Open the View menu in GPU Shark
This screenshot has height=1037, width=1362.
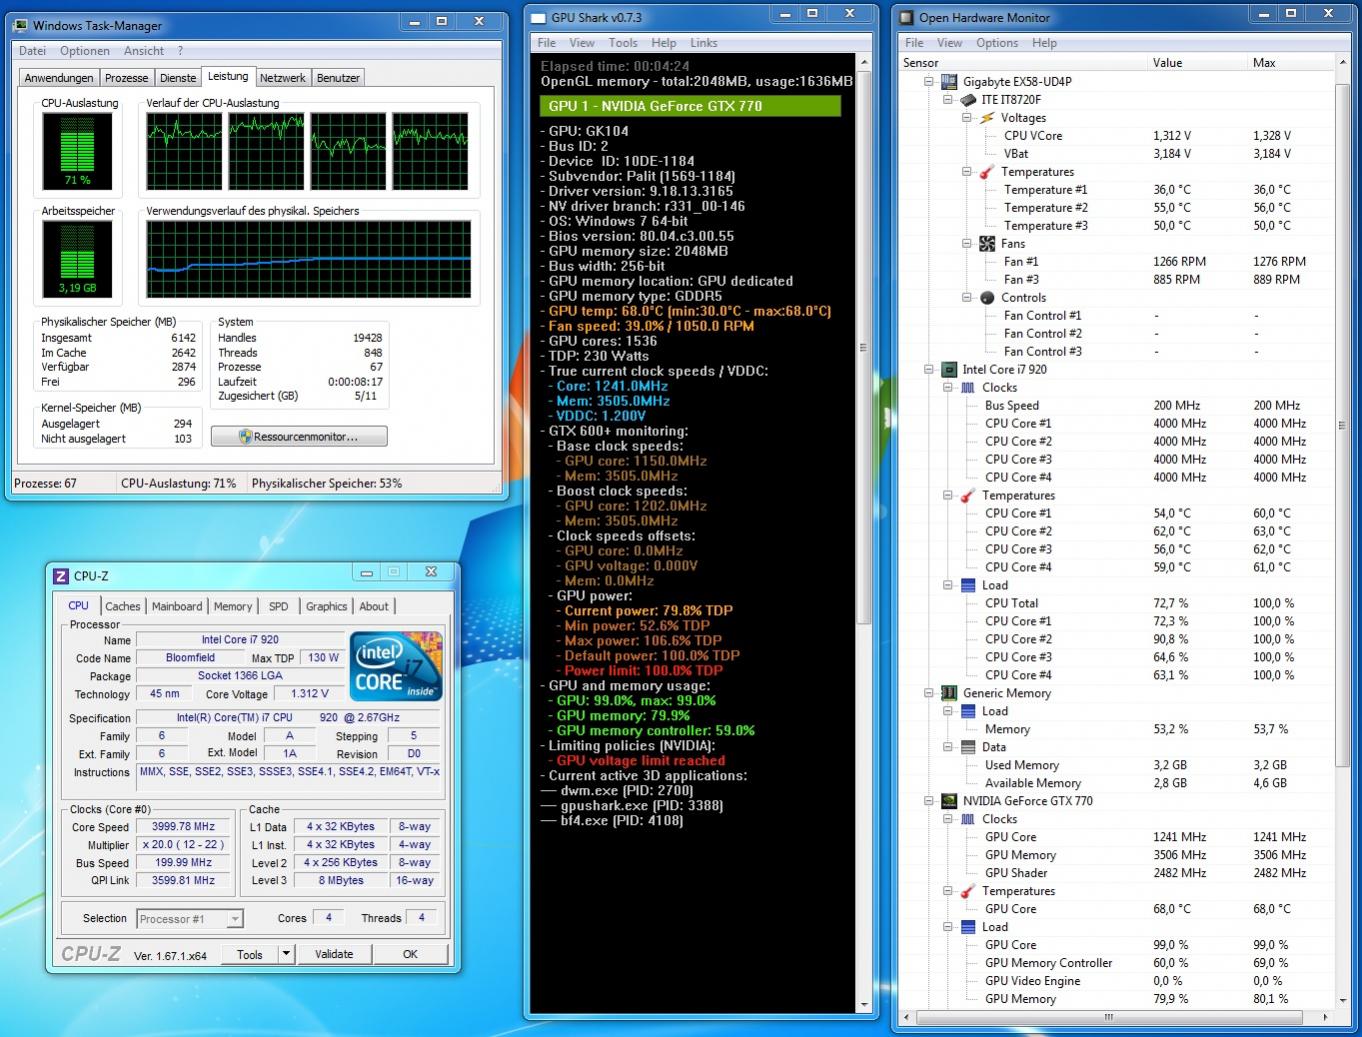point(582,43)
